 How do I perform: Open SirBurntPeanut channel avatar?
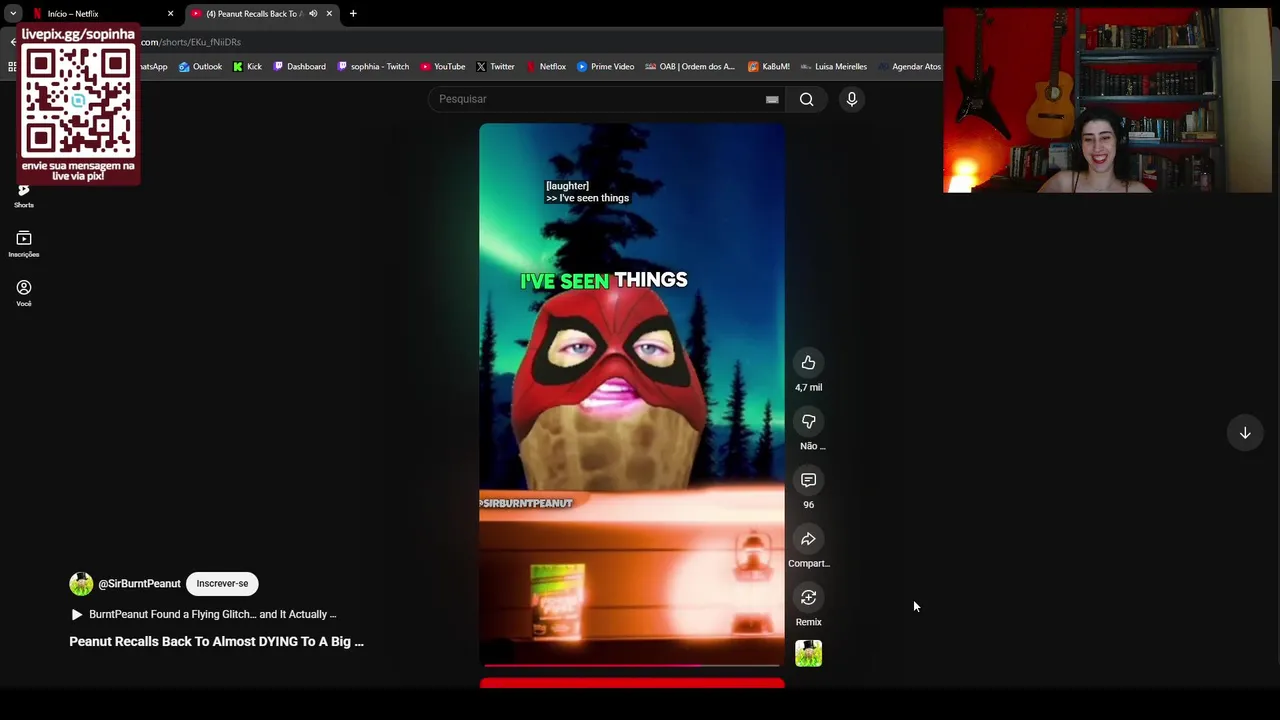click(x=81, y=583)
